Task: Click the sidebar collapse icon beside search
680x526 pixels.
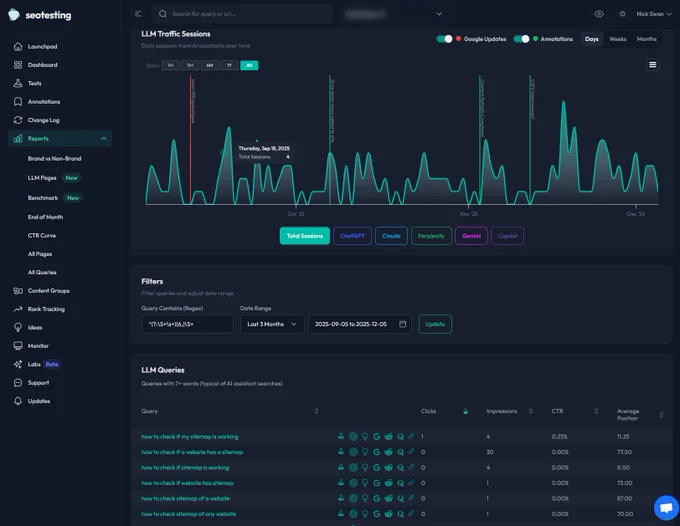Action: click(x=138, y=14)
